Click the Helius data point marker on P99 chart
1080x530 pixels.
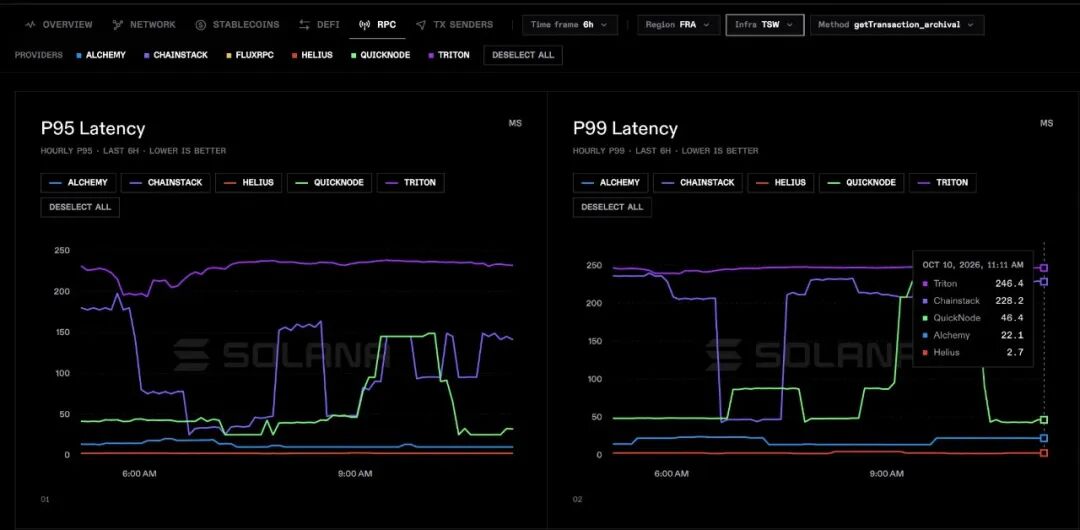click(x=1044, y=453)
